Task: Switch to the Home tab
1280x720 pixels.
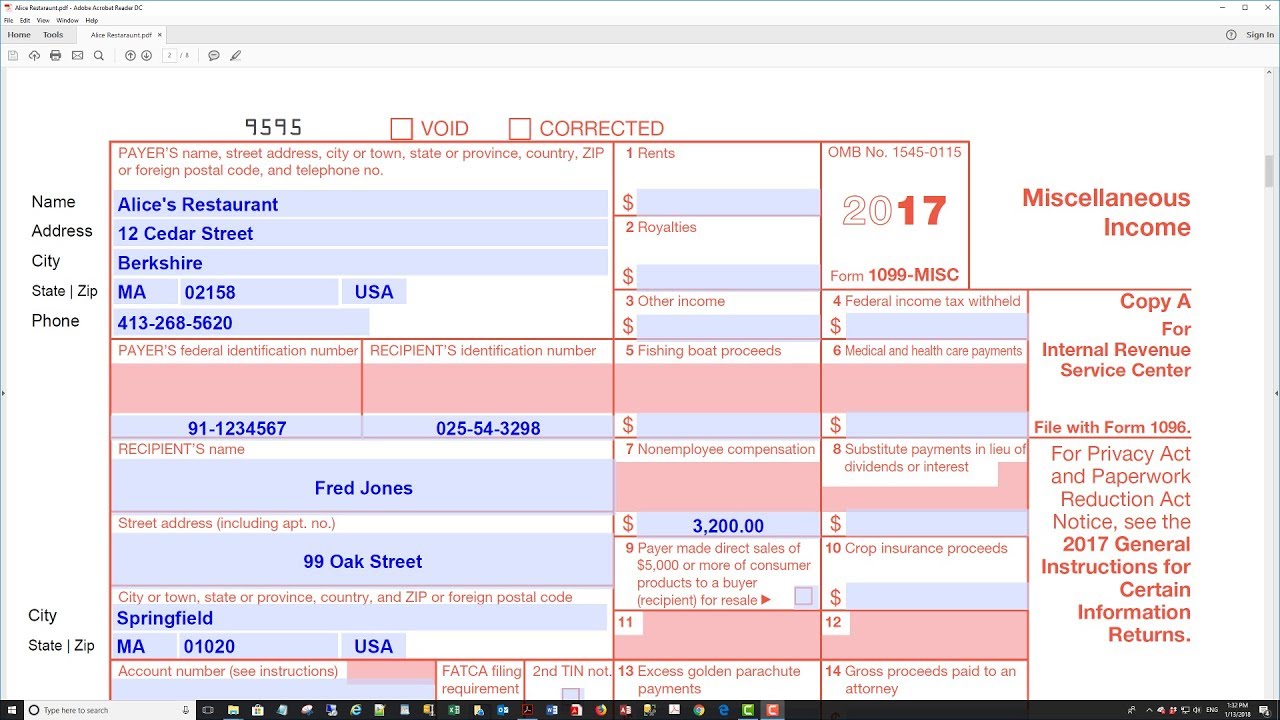Action: 19,35
